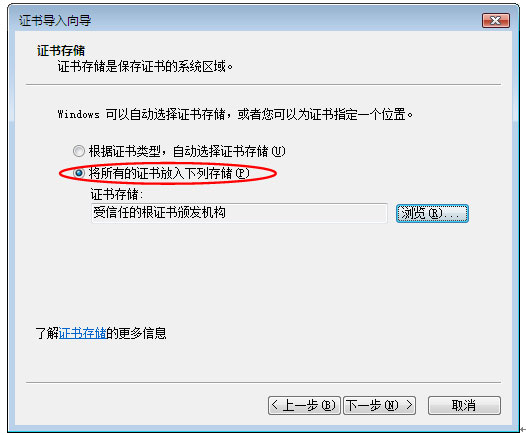The width and height of the screenshot is (526, 435).
Task: Click the 证书存储: field label
Action: point(117,194)
